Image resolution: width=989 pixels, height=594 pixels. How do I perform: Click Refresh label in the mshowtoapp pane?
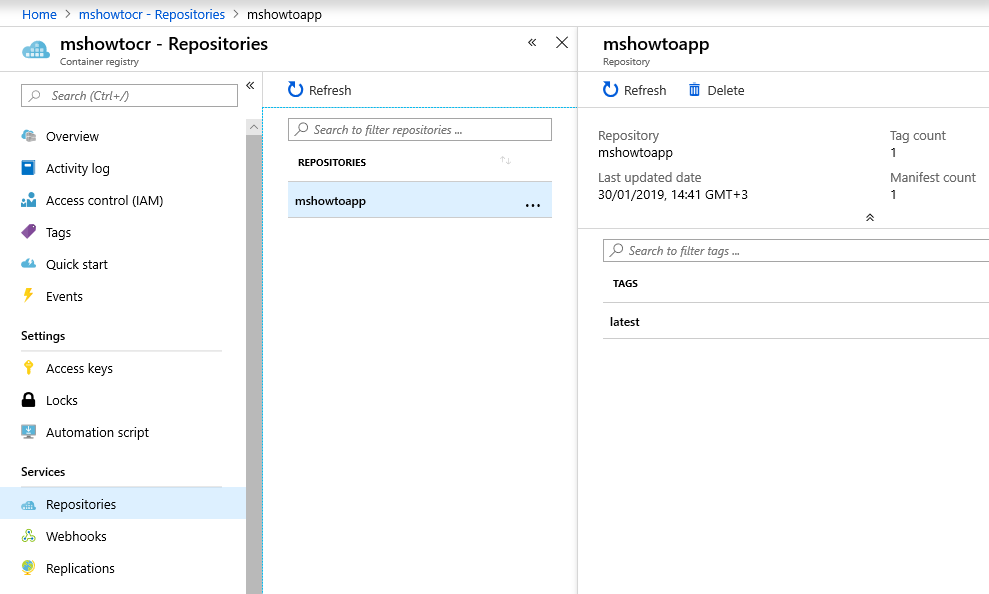click(x=645, y=90)
